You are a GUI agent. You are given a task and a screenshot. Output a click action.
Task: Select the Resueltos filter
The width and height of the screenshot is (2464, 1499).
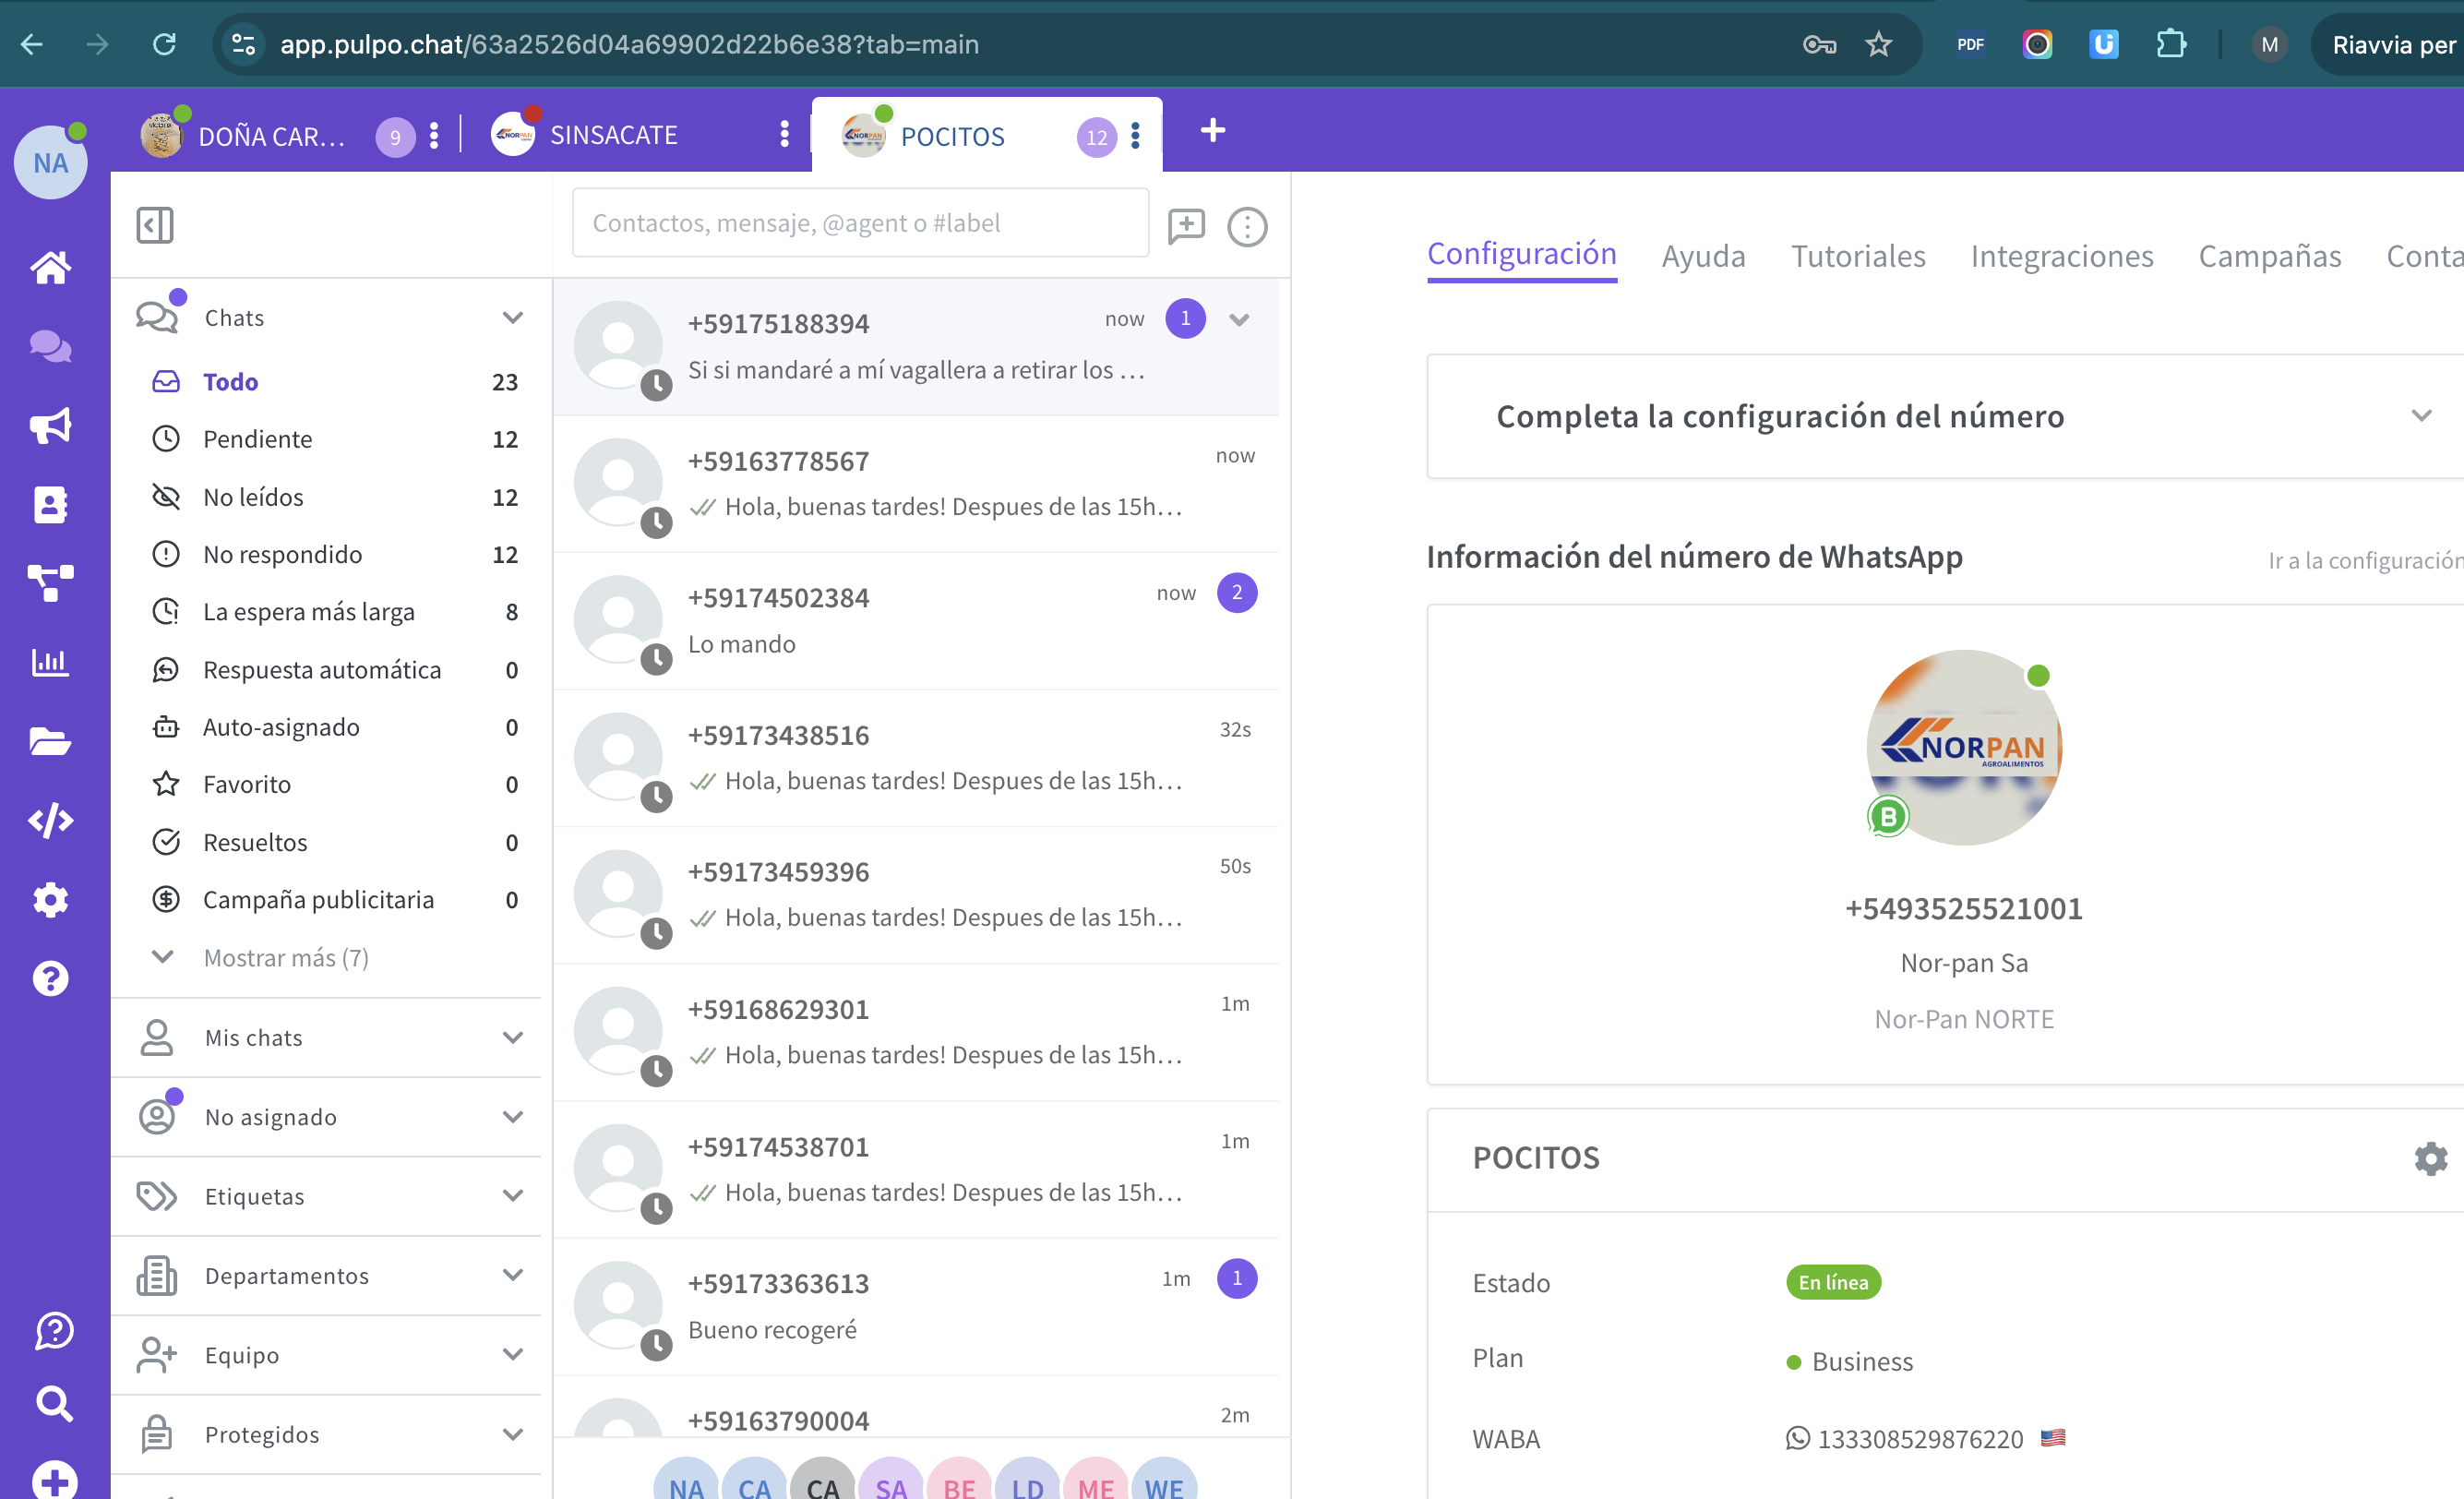click(x=255, y=842)
